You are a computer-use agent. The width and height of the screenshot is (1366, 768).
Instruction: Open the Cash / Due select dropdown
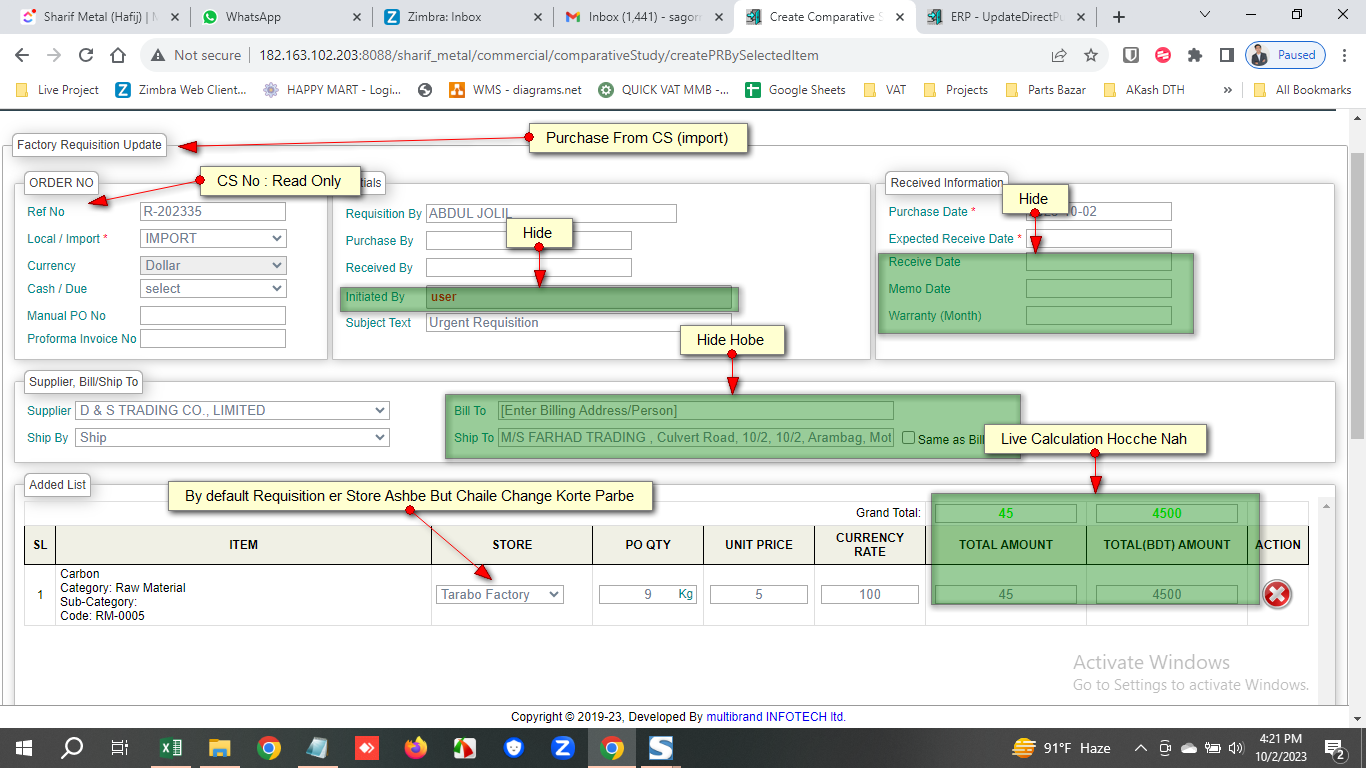click(213, 288)
